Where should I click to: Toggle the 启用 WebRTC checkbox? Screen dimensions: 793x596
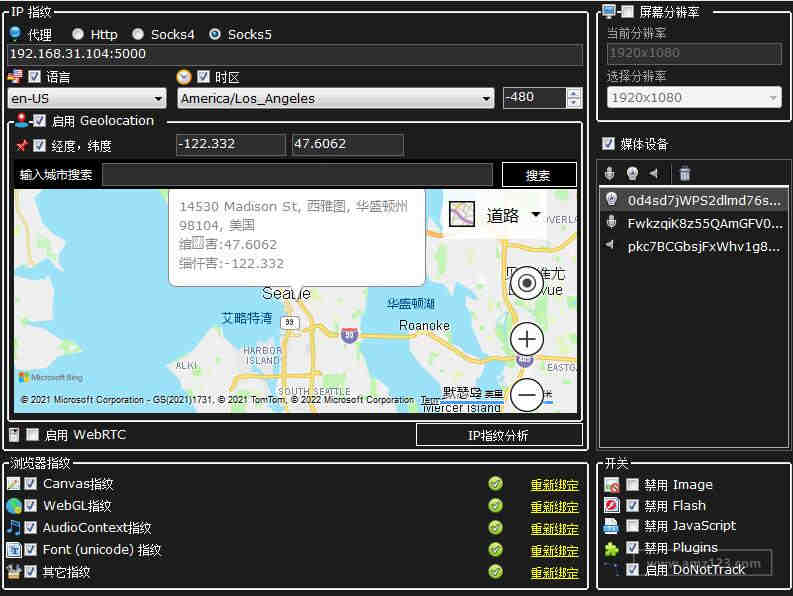[x=32, y=435]
